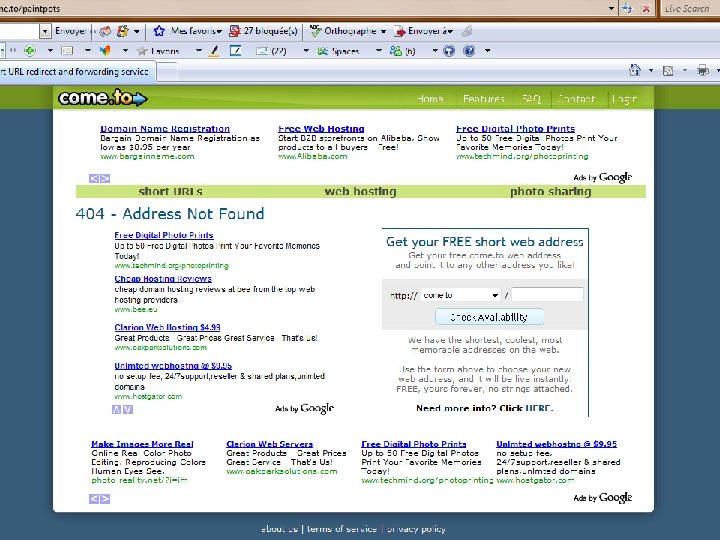The width and height of the screenshot is (720, 540).
Task: Open the Features nav item
Action: 484,99
